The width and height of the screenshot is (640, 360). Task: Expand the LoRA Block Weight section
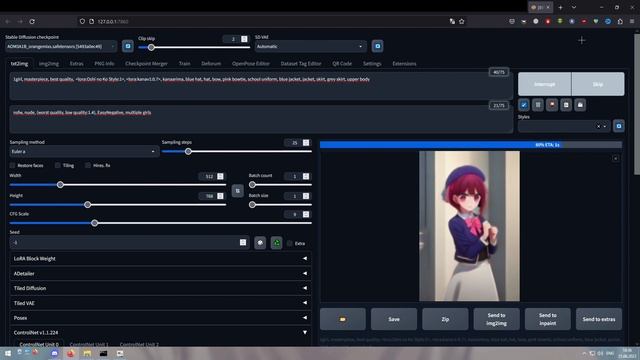pos(160,258)
